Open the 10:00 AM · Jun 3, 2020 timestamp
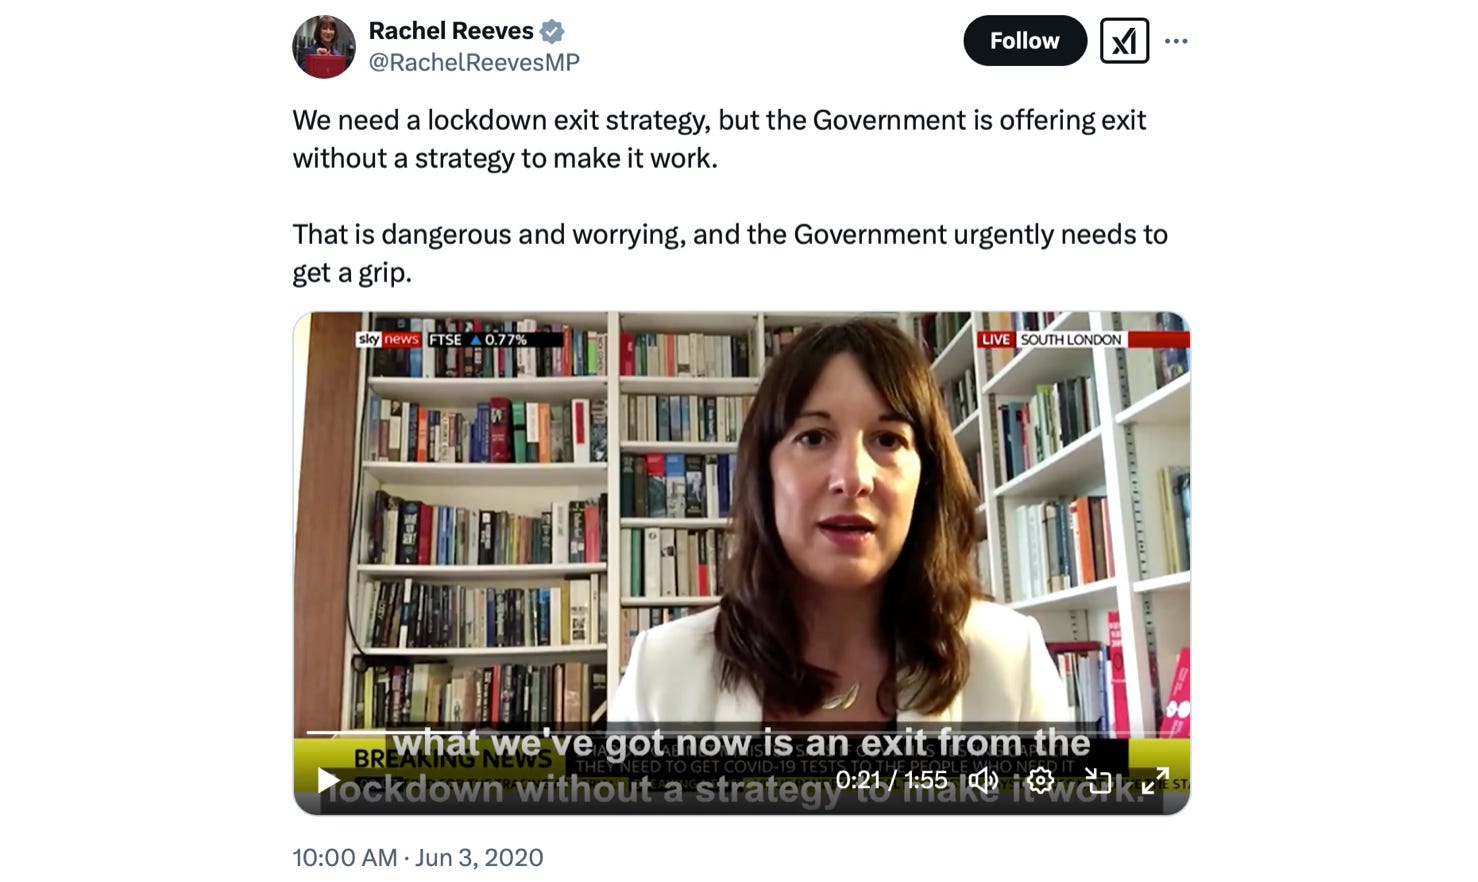Screen dimensions: 1478x882 pyautogui.click(x=418, y=857)
